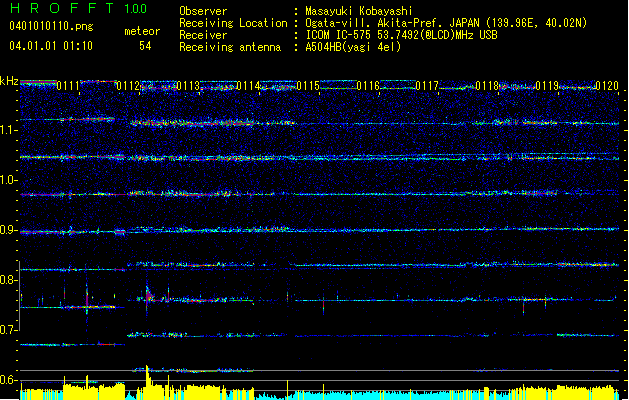Screen dimensions: 629x400
Task: Click the 0.6 frequency axis label
Action: click(9, 380)
